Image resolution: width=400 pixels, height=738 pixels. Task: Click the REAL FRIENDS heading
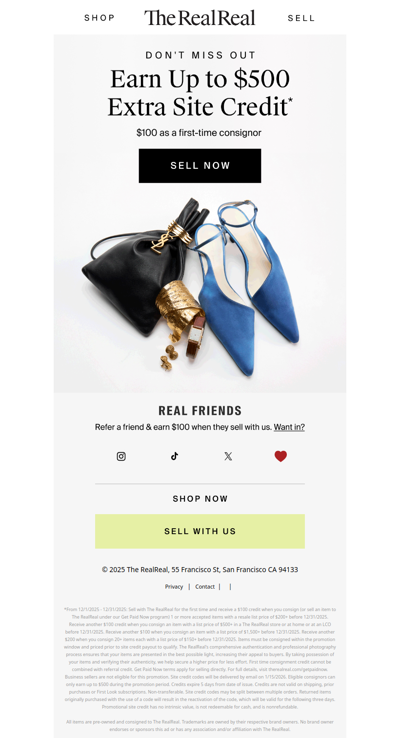200,410
